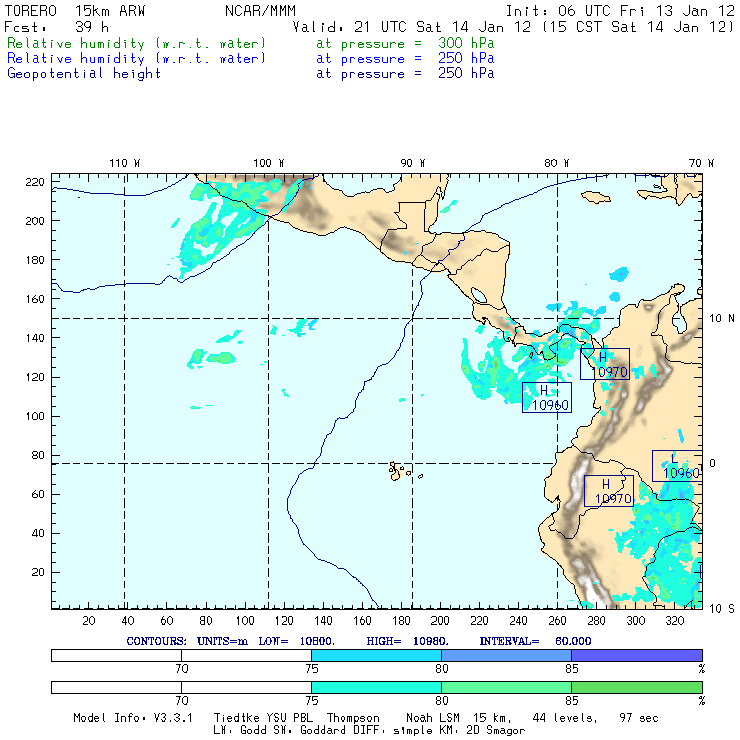Click the dark-green above-85% swatch on the lower colorbar

pyautogui.click(x=637, y=687)
